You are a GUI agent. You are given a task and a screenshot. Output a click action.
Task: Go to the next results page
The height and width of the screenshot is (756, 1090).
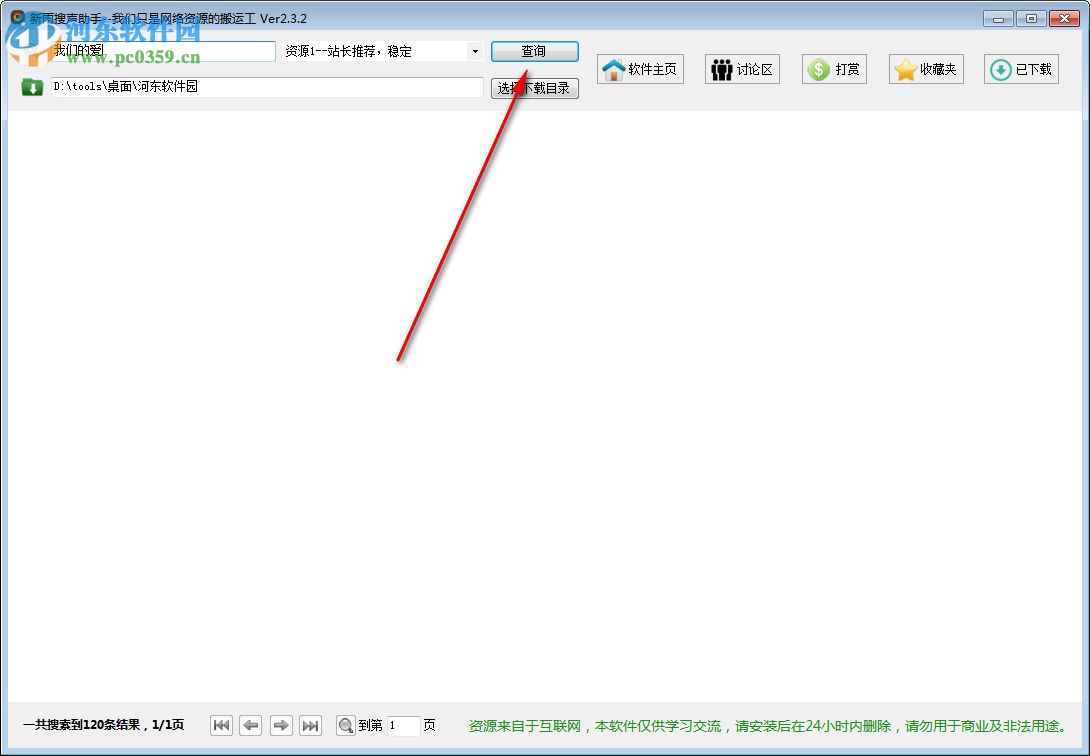tap(281, 725)
